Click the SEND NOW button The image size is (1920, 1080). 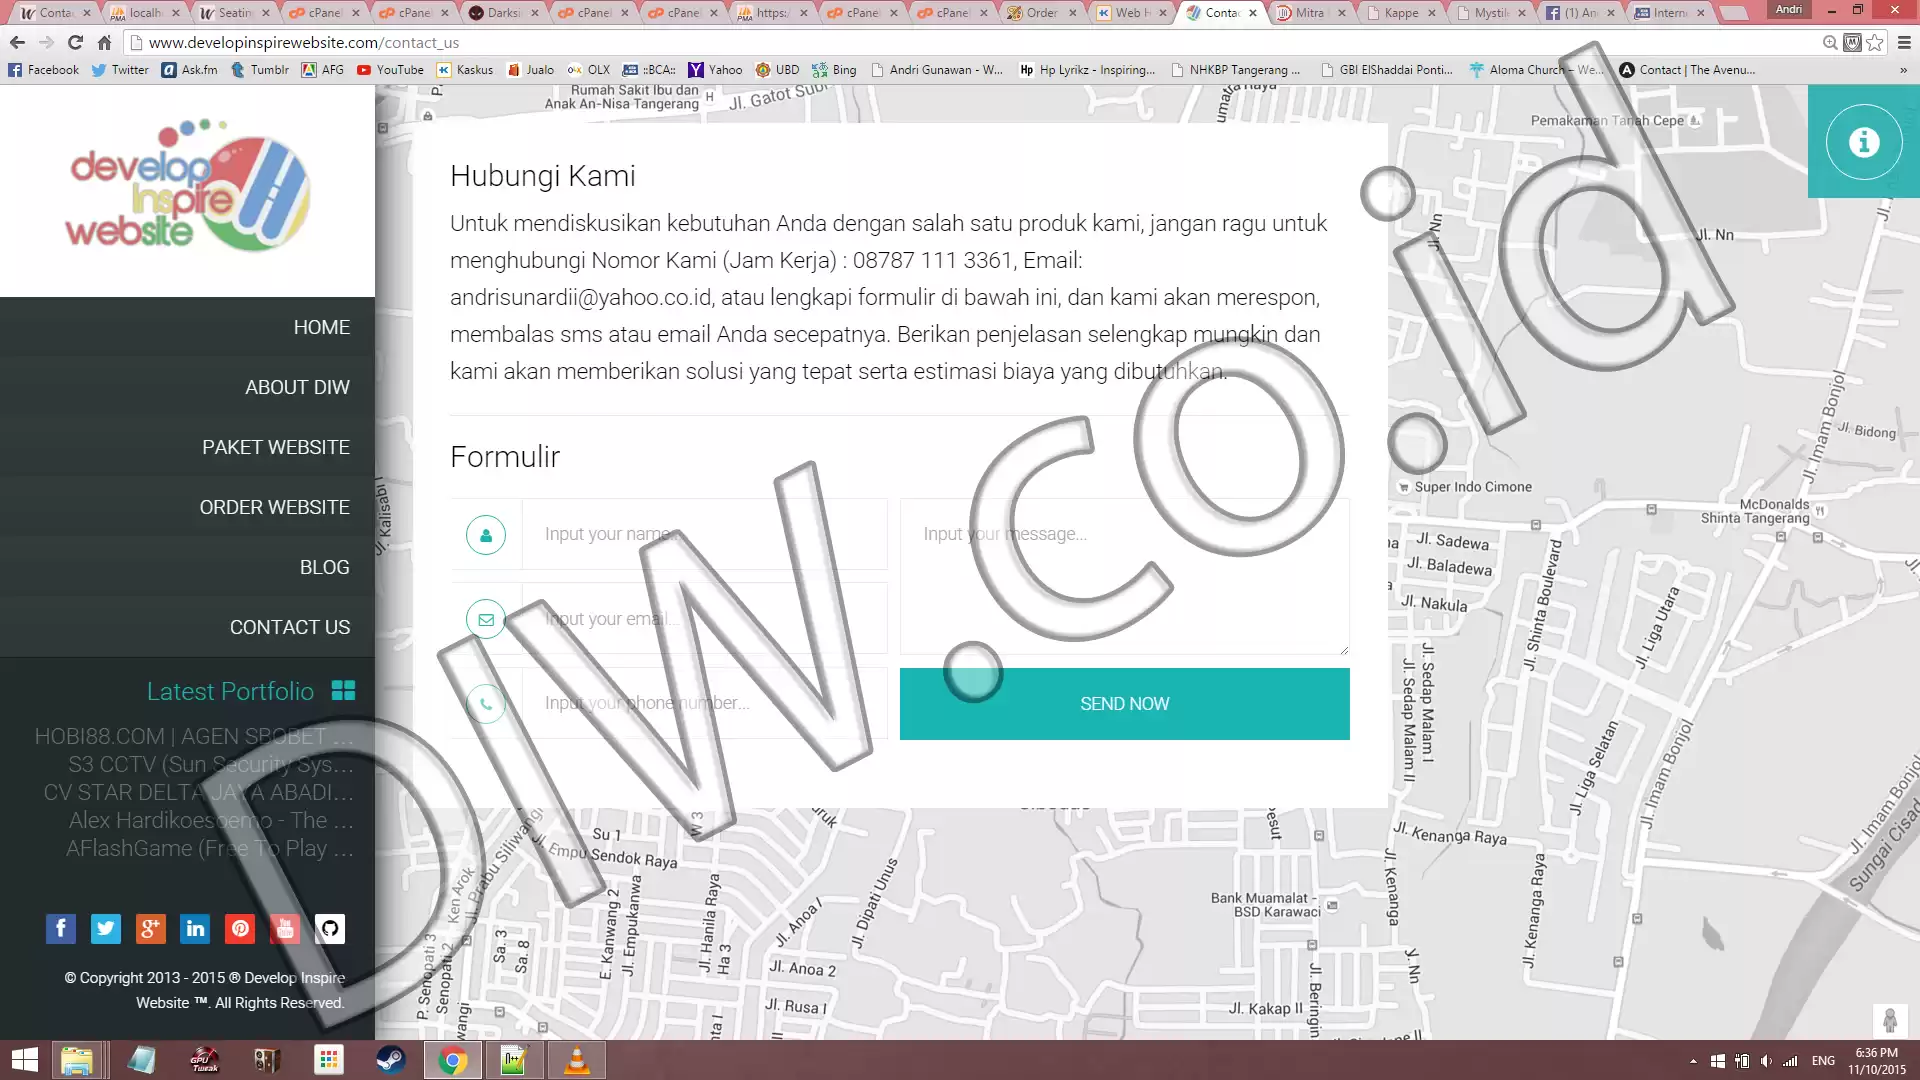click(1125, 704)
